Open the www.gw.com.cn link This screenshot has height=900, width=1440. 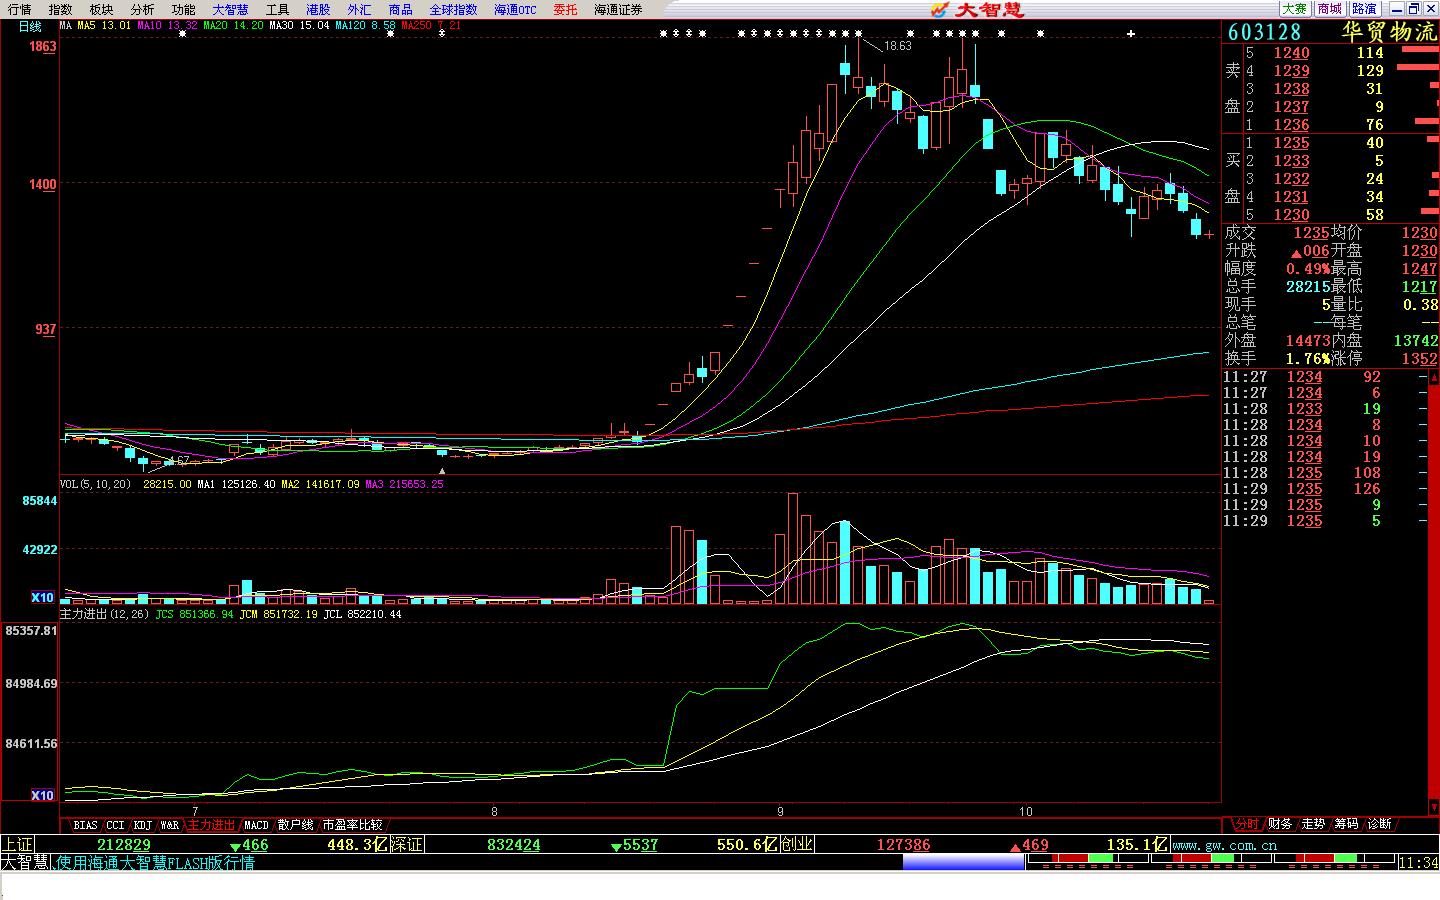(x=1224, y=845)
